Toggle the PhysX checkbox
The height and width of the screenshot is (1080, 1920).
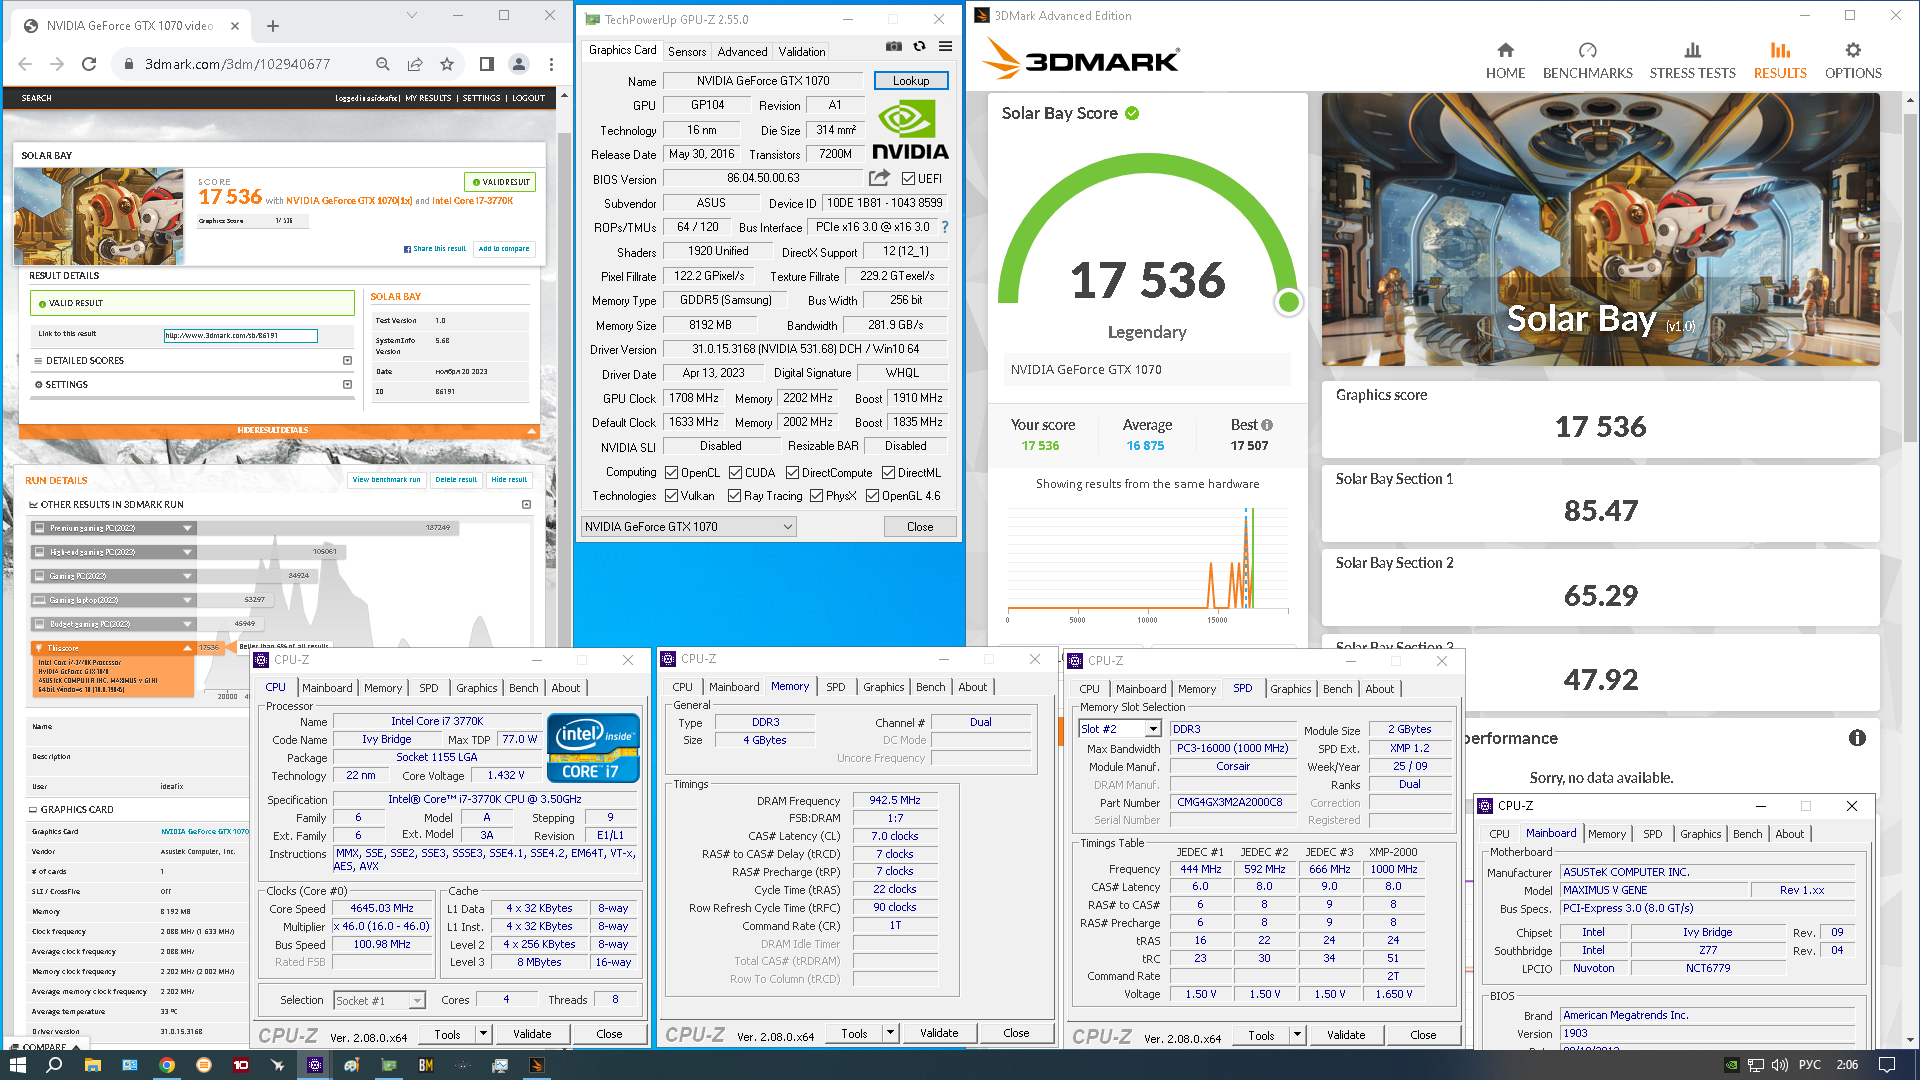coord(816,496)
